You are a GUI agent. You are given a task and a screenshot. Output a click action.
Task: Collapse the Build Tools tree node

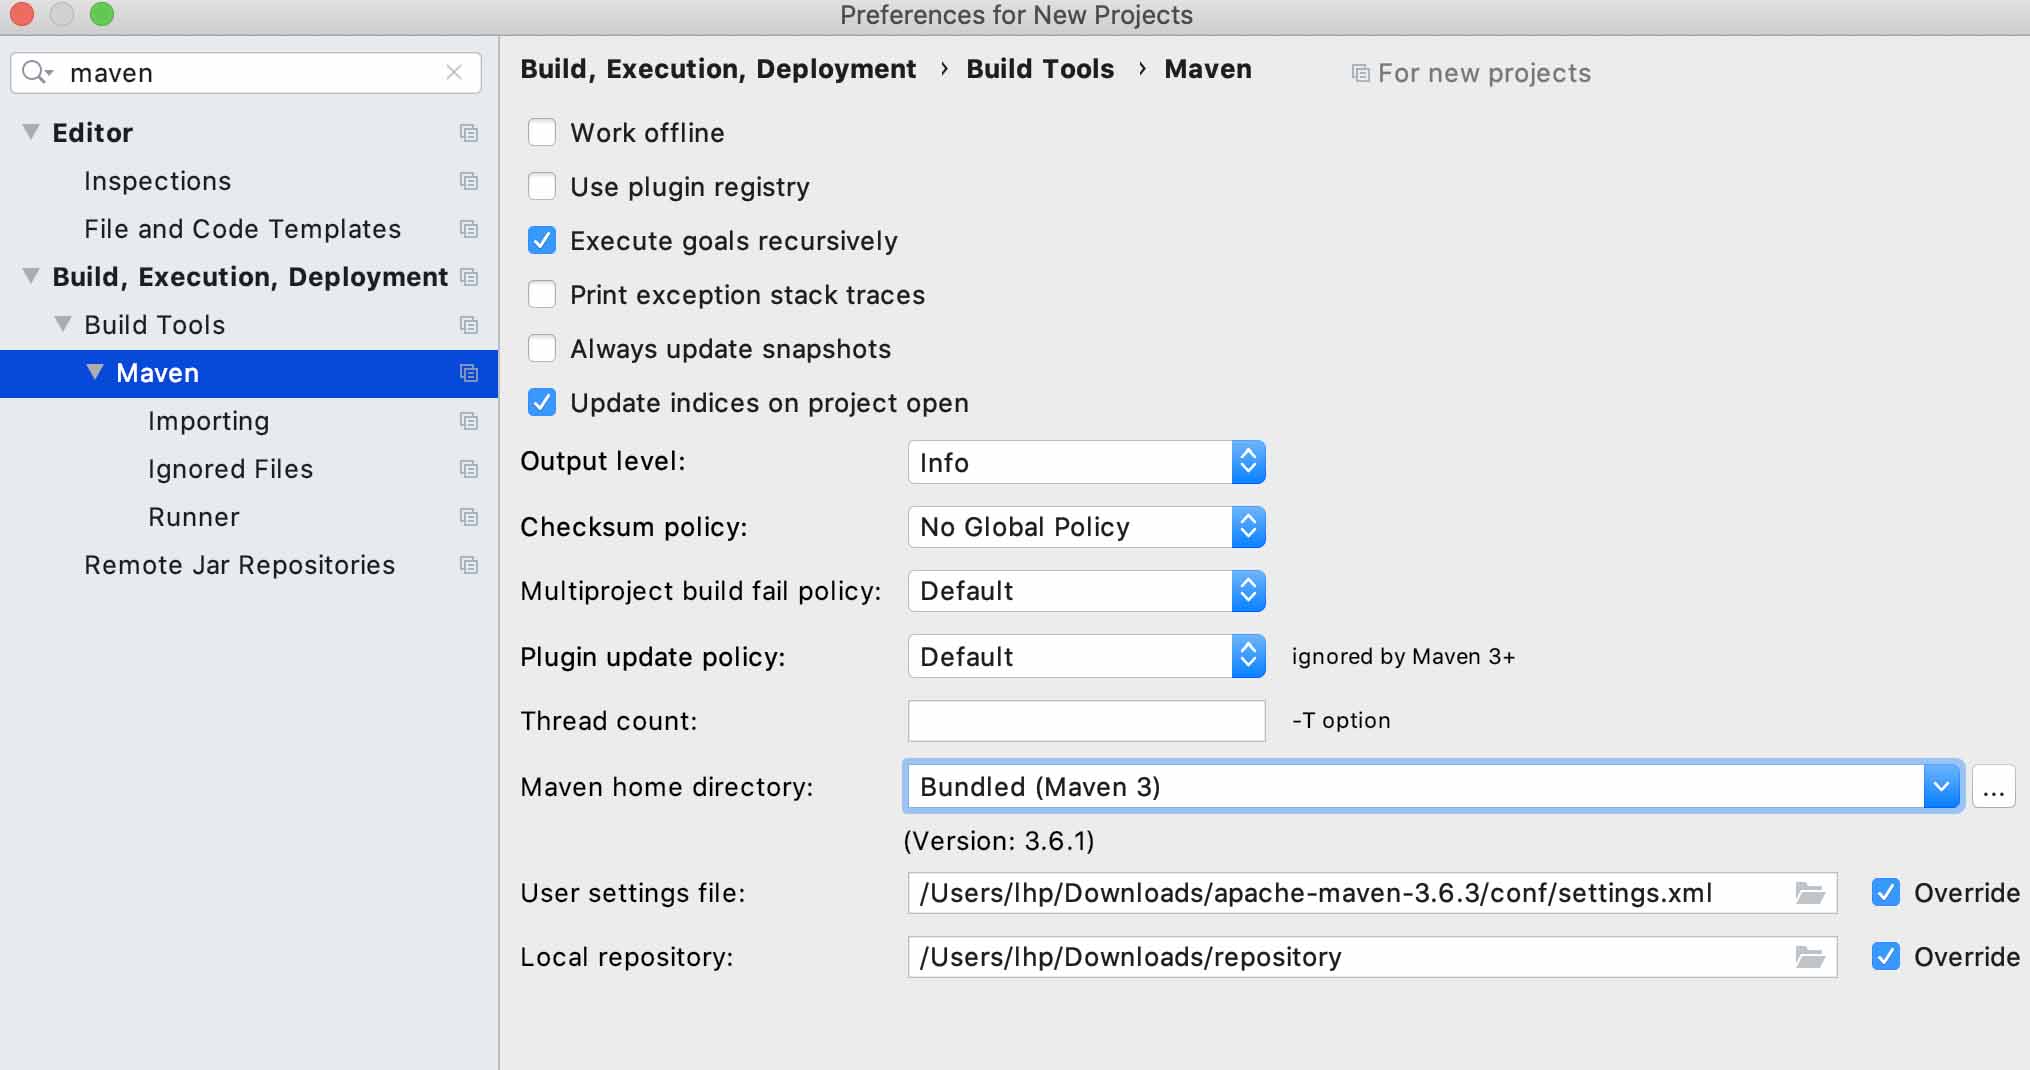tap(63, 324)
